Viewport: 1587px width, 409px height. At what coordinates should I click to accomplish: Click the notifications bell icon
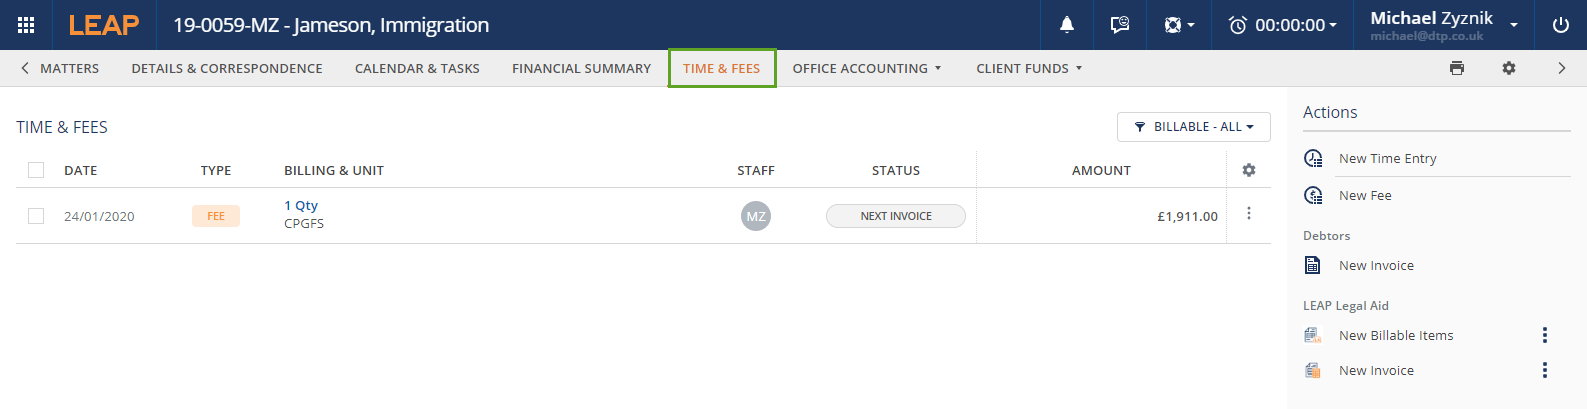(1067, 25)
